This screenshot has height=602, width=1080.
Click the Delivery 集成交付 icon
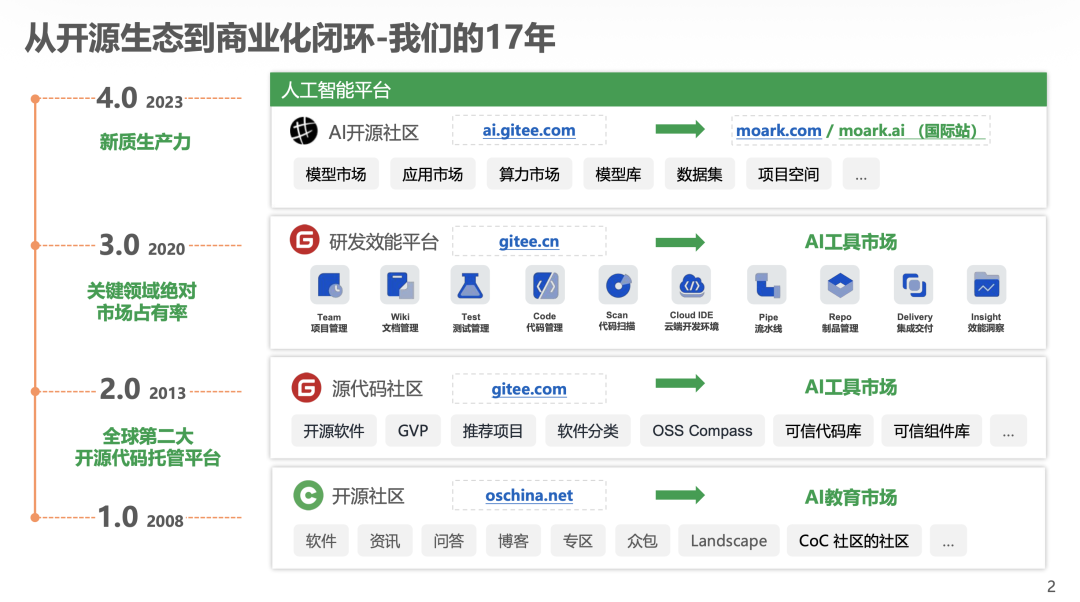[914, 285]
